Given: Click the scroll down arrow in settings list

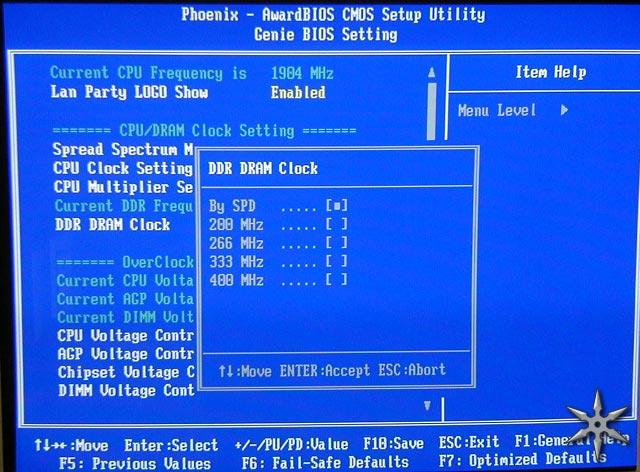Looking at the screenshot, I should (427, 405).
